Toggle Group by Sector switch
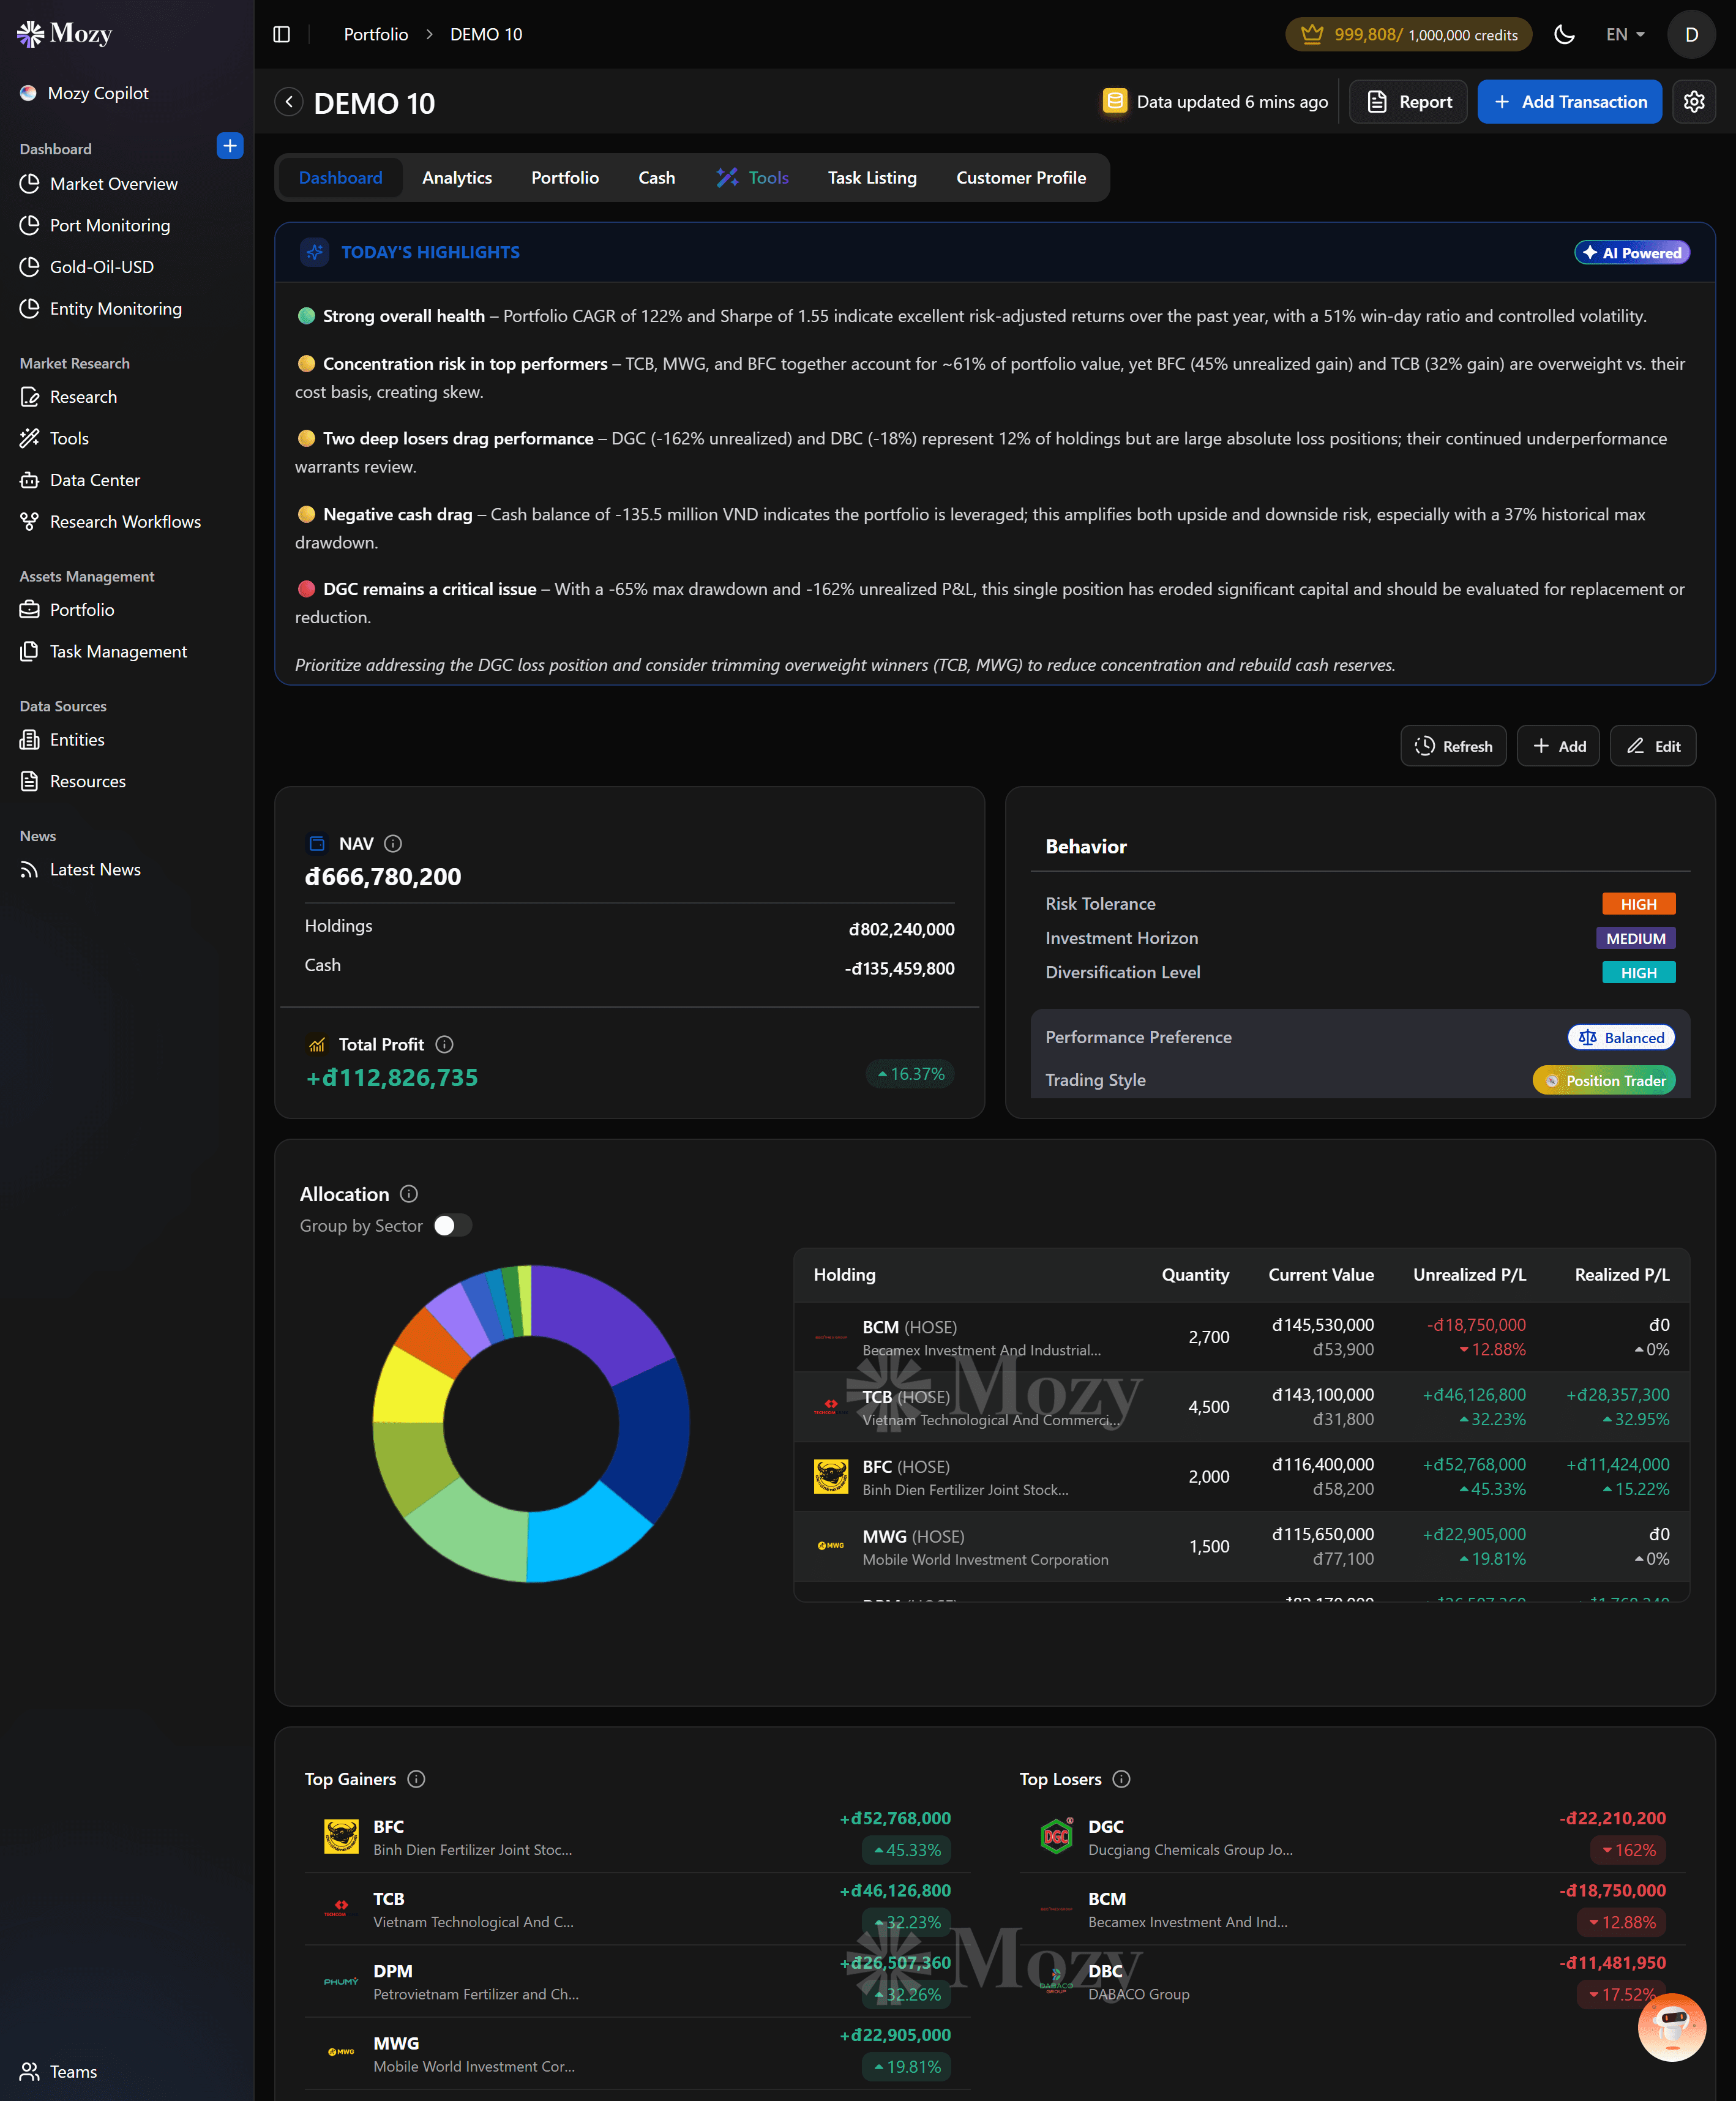1736x2101 pixels. [452, 1225]
